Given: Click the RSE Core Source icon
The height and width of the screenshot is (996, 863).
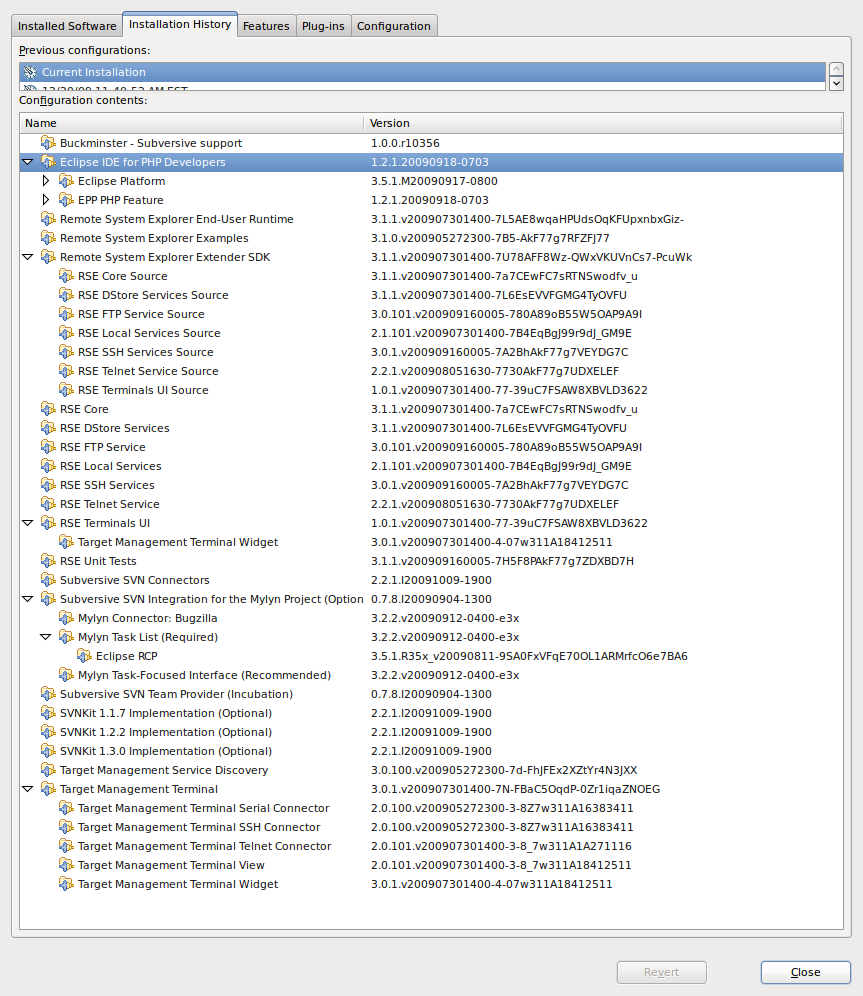Looking at the screenshot, I should pos(66,276).
